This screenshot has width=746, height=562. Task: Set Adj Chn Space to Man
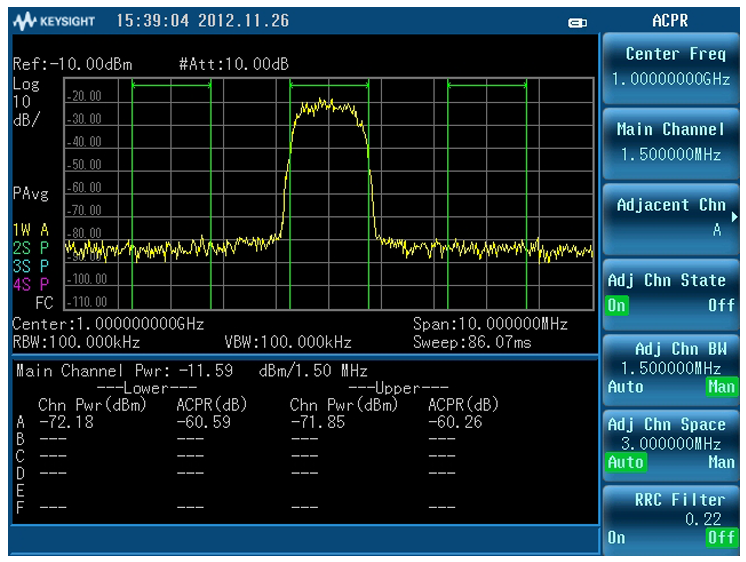click(x=721, y=463)
